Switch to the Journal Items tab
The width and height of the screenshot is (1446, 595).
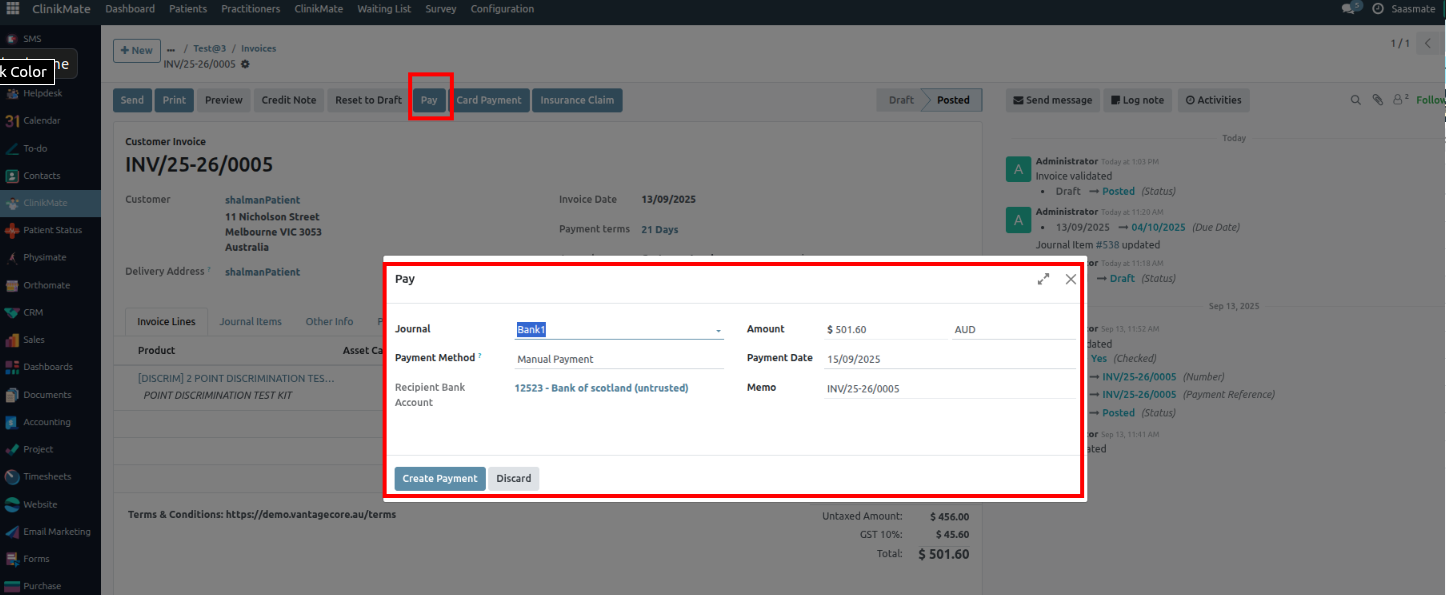point(251,322)
